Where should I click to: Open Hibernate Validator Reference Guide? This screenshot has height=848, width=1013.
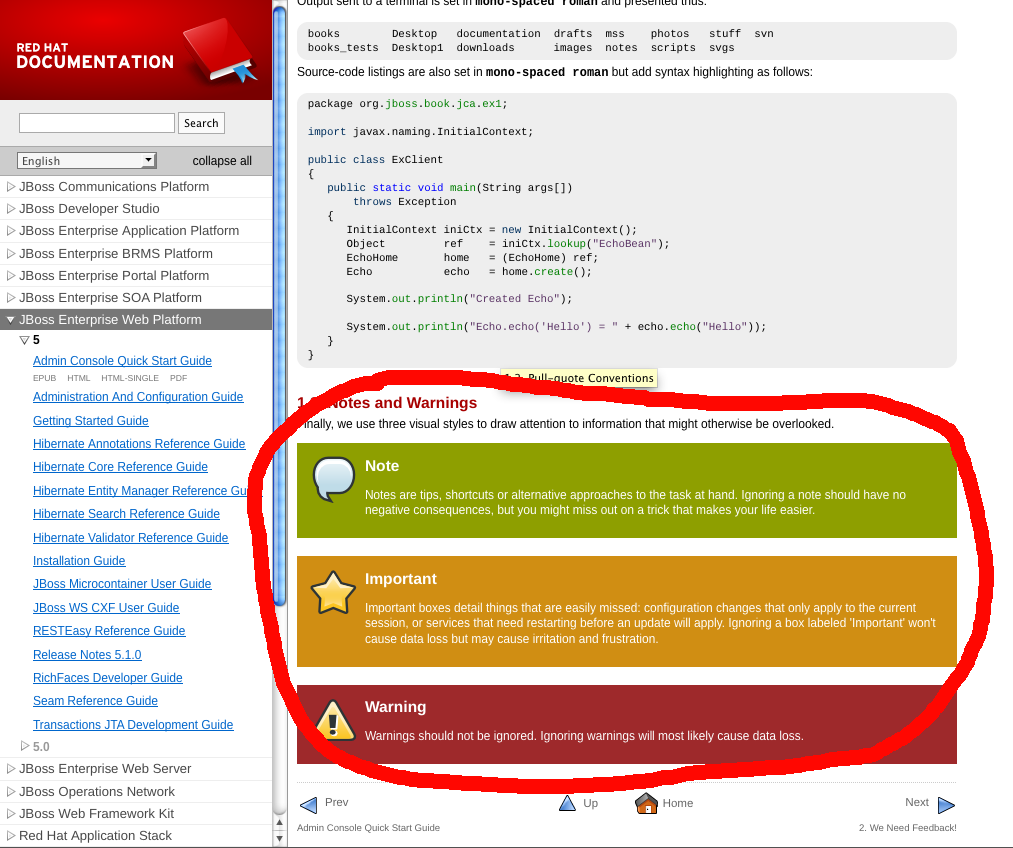click(x=131, y=537)
